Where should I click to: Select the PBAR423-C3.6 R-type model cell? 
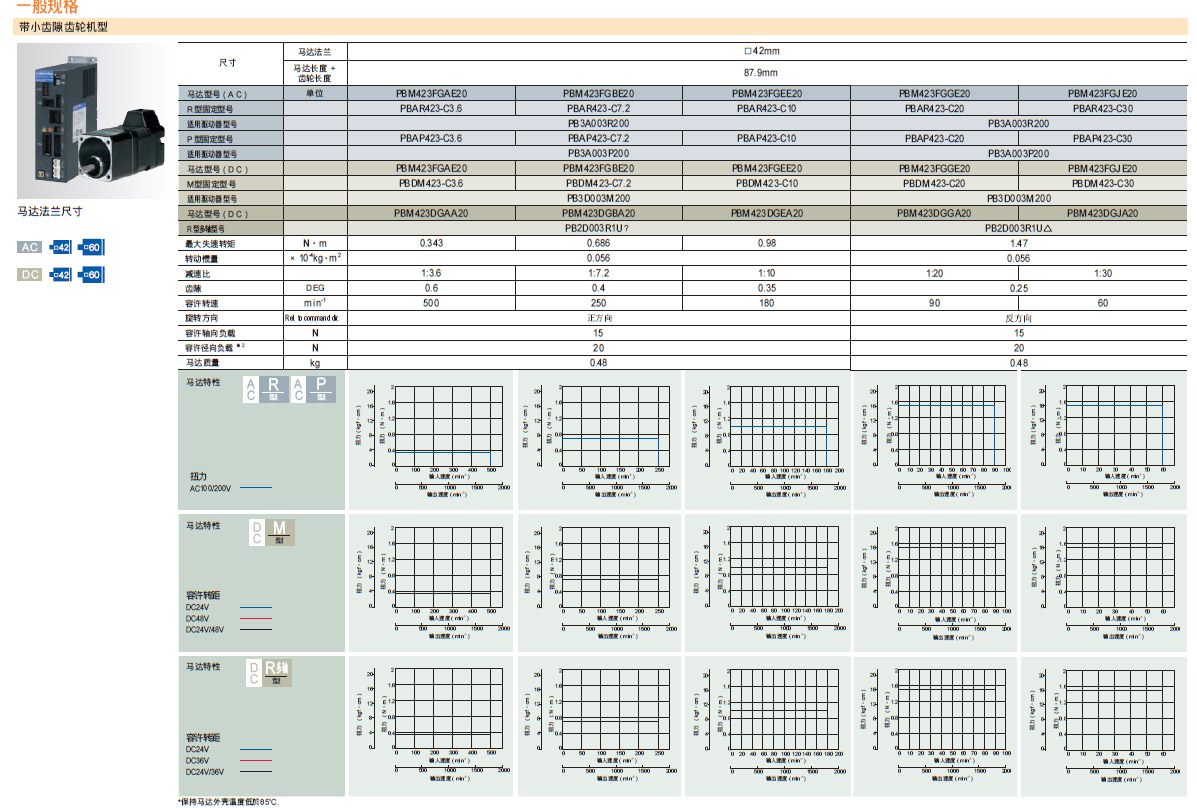pyautogui.click(x=431, y=108)
